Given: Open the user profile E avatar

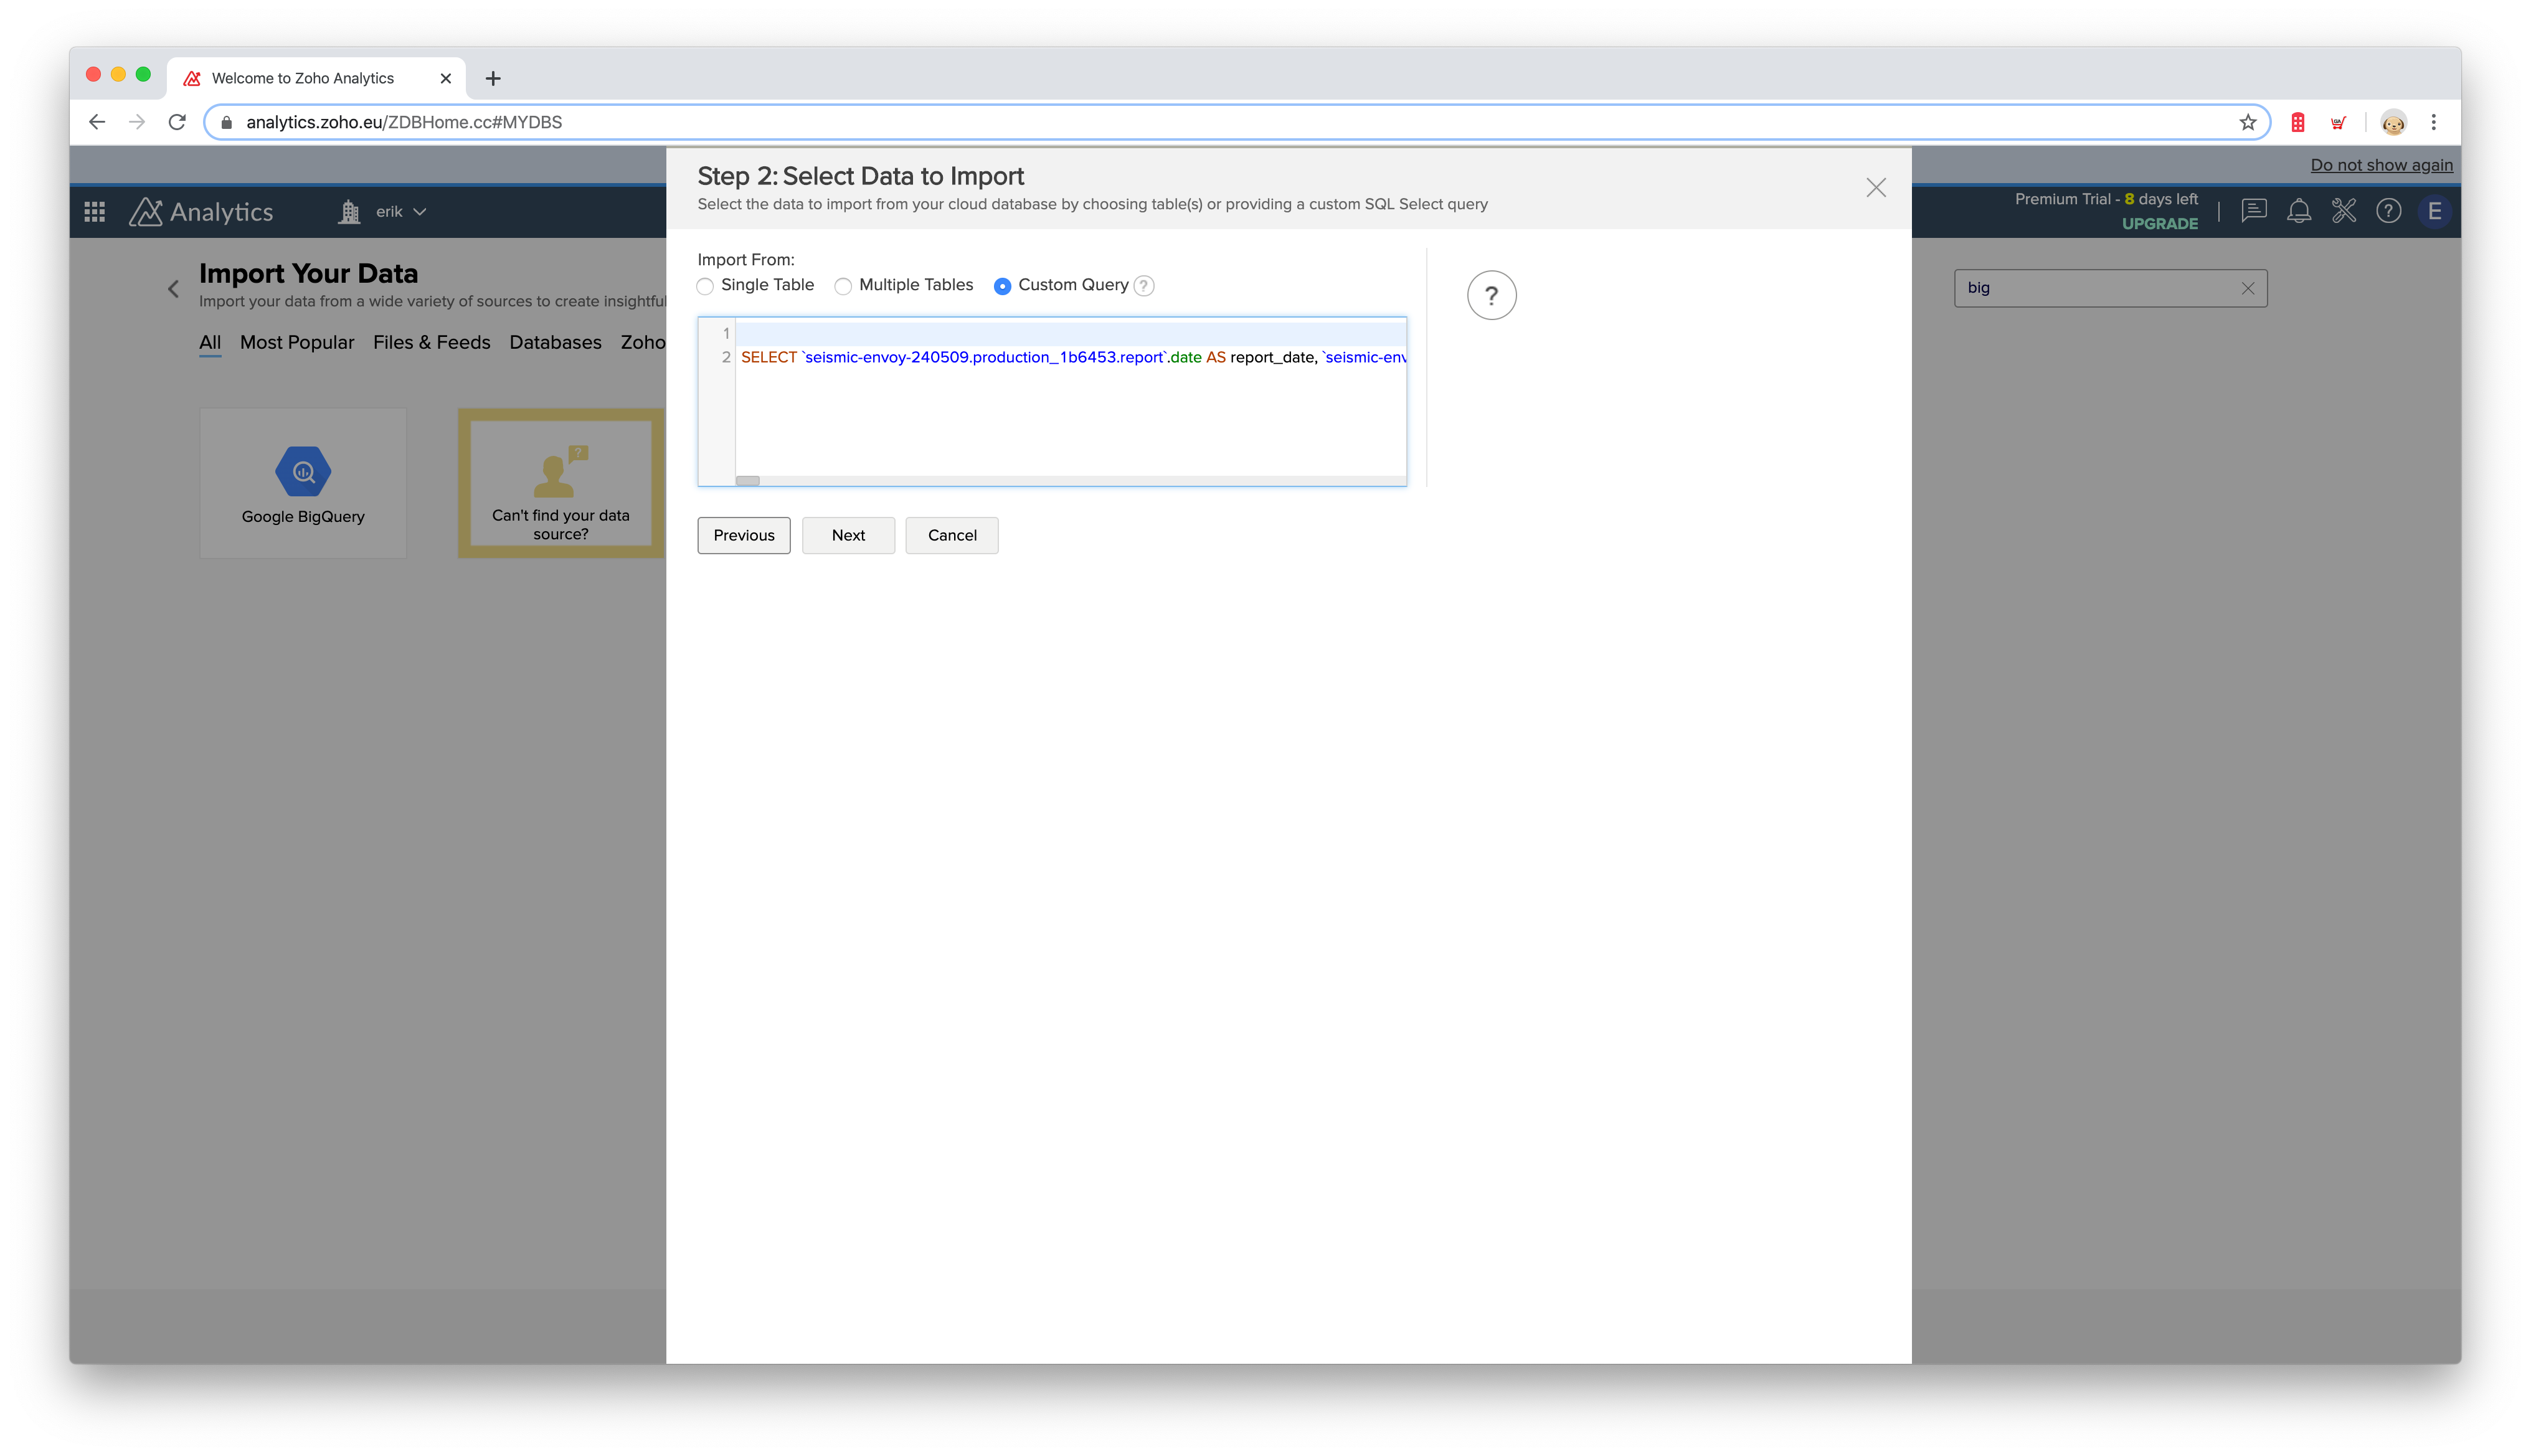Looking at the screenshot, I should tap(2434, 211).
